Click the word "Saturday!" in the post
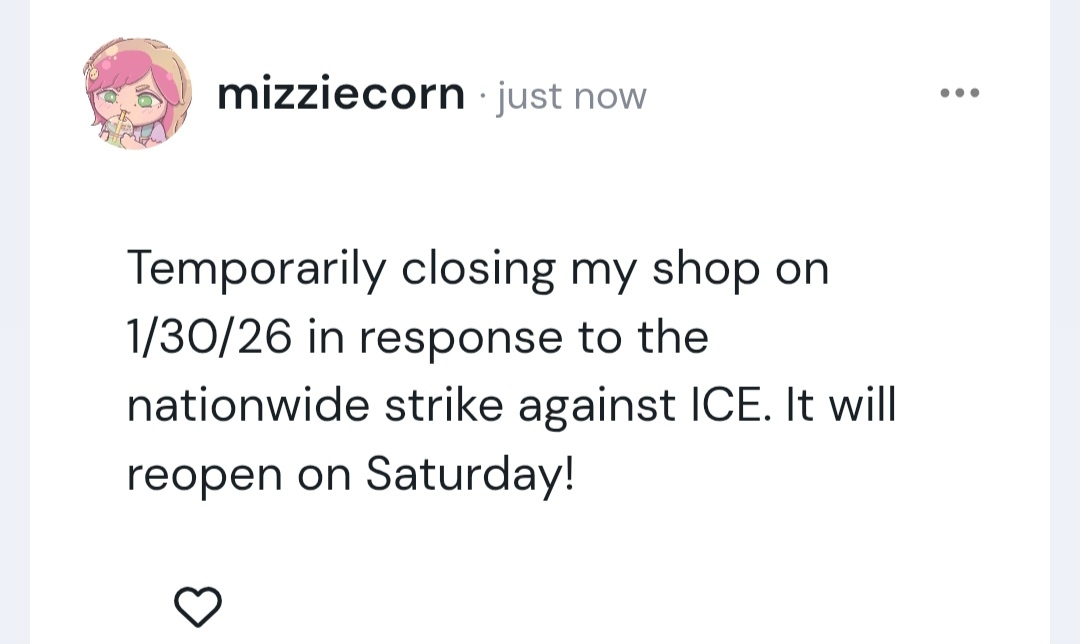 point(470,473)
